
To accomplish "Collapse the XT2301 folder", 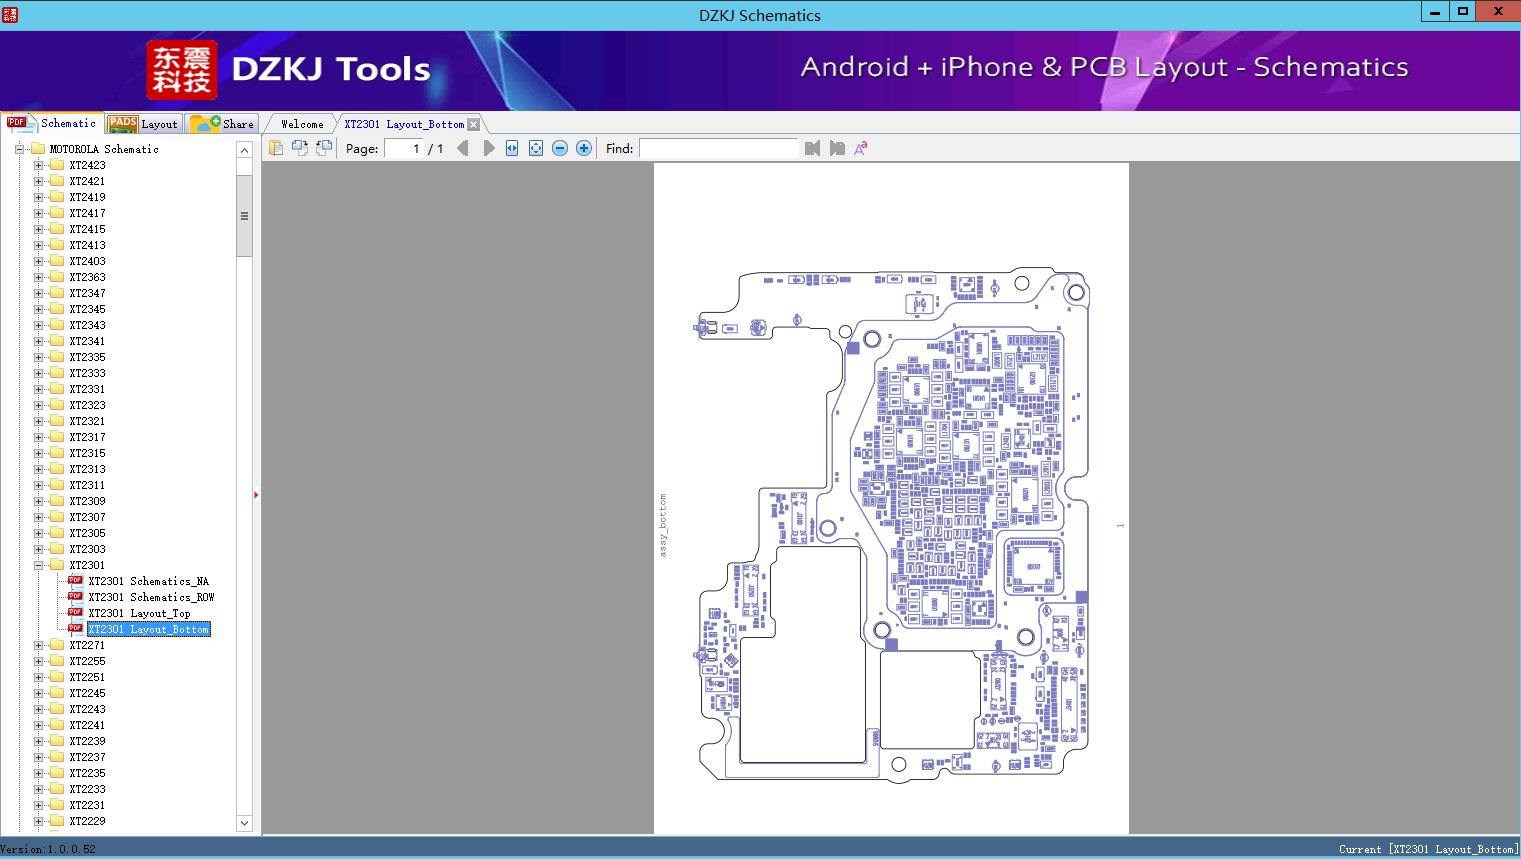I will [38, 565].
